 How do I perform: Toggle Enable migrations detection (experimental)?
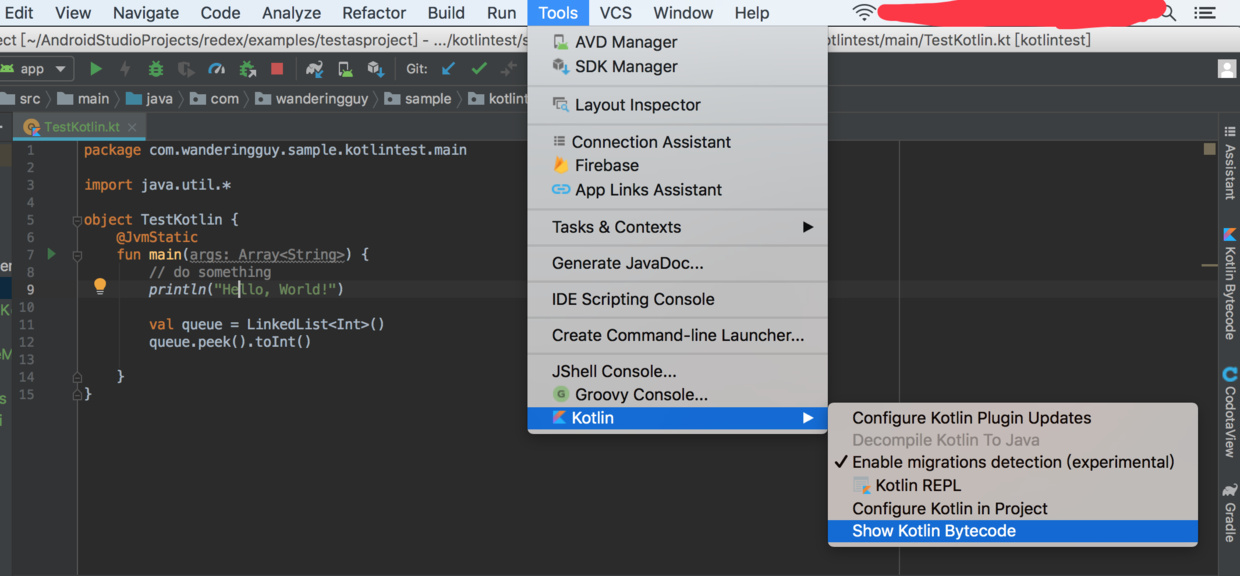pos(1012,462)
